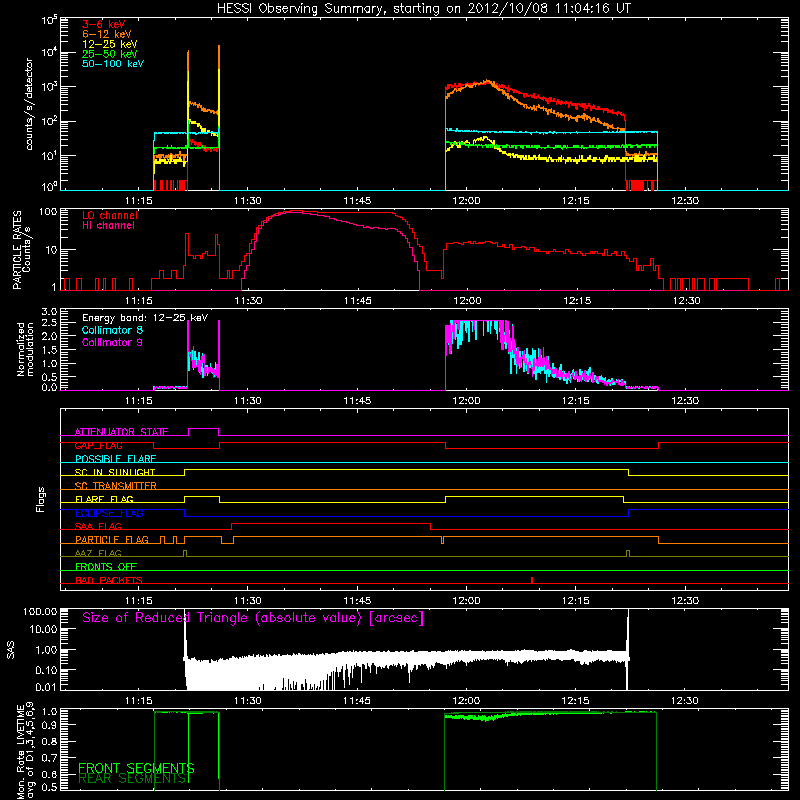This screenshot has width=800, height=800.
Task: Click the Normalized modulation axis label
Action: pos(25,349)
